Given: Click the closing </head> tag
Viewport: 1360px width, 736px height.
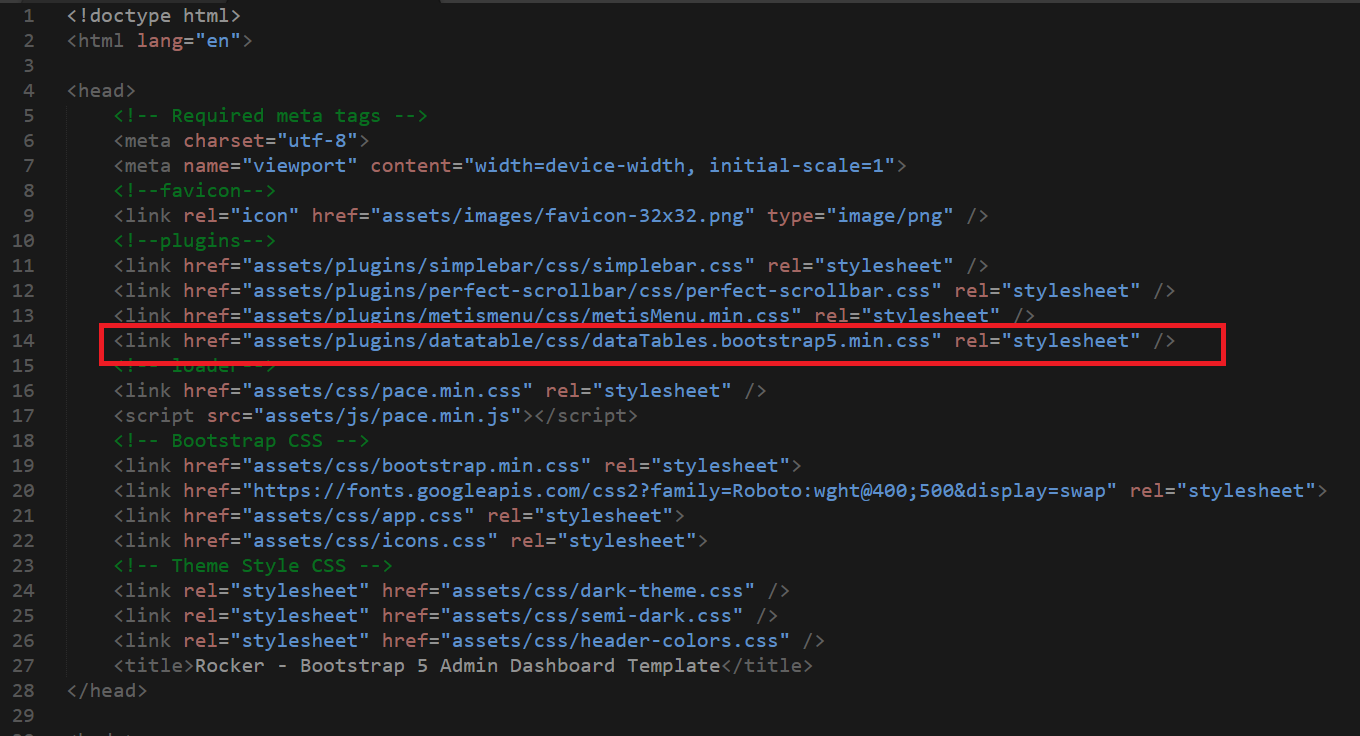Looking at the screenshot, I should coord(107,691).
